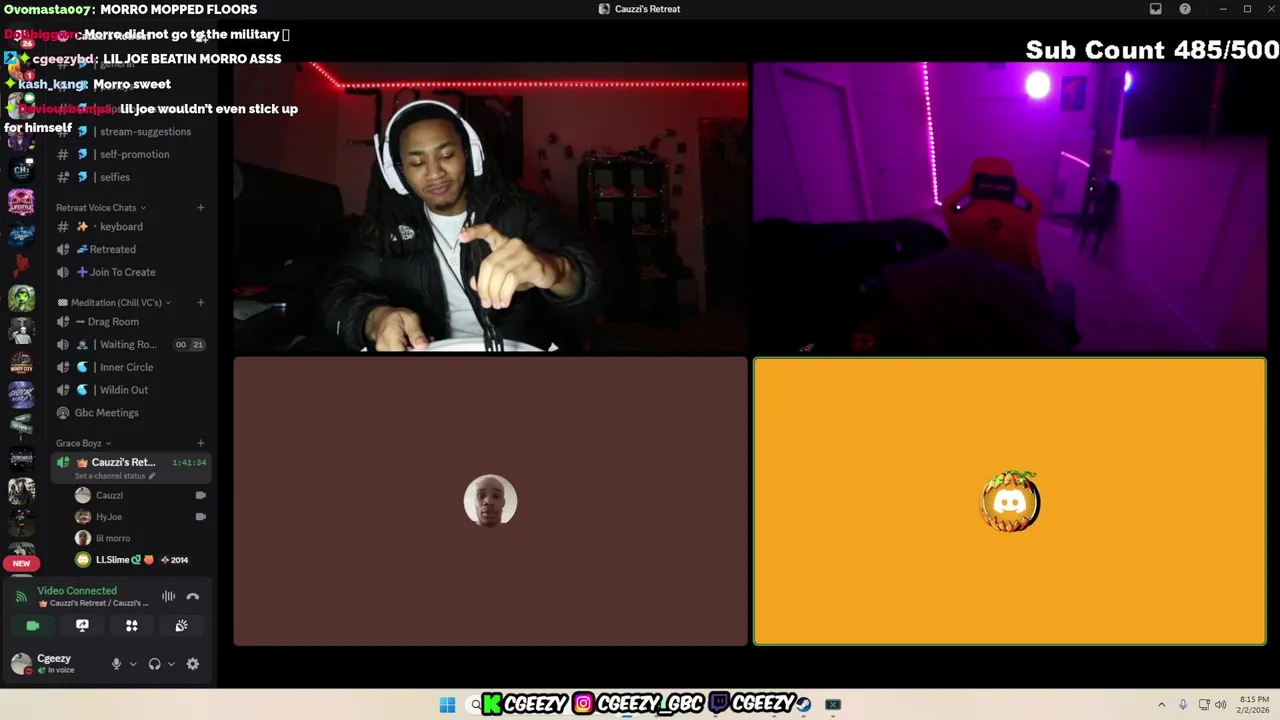
Task: Open Steam from the taskbar
Action: [804, 704]
